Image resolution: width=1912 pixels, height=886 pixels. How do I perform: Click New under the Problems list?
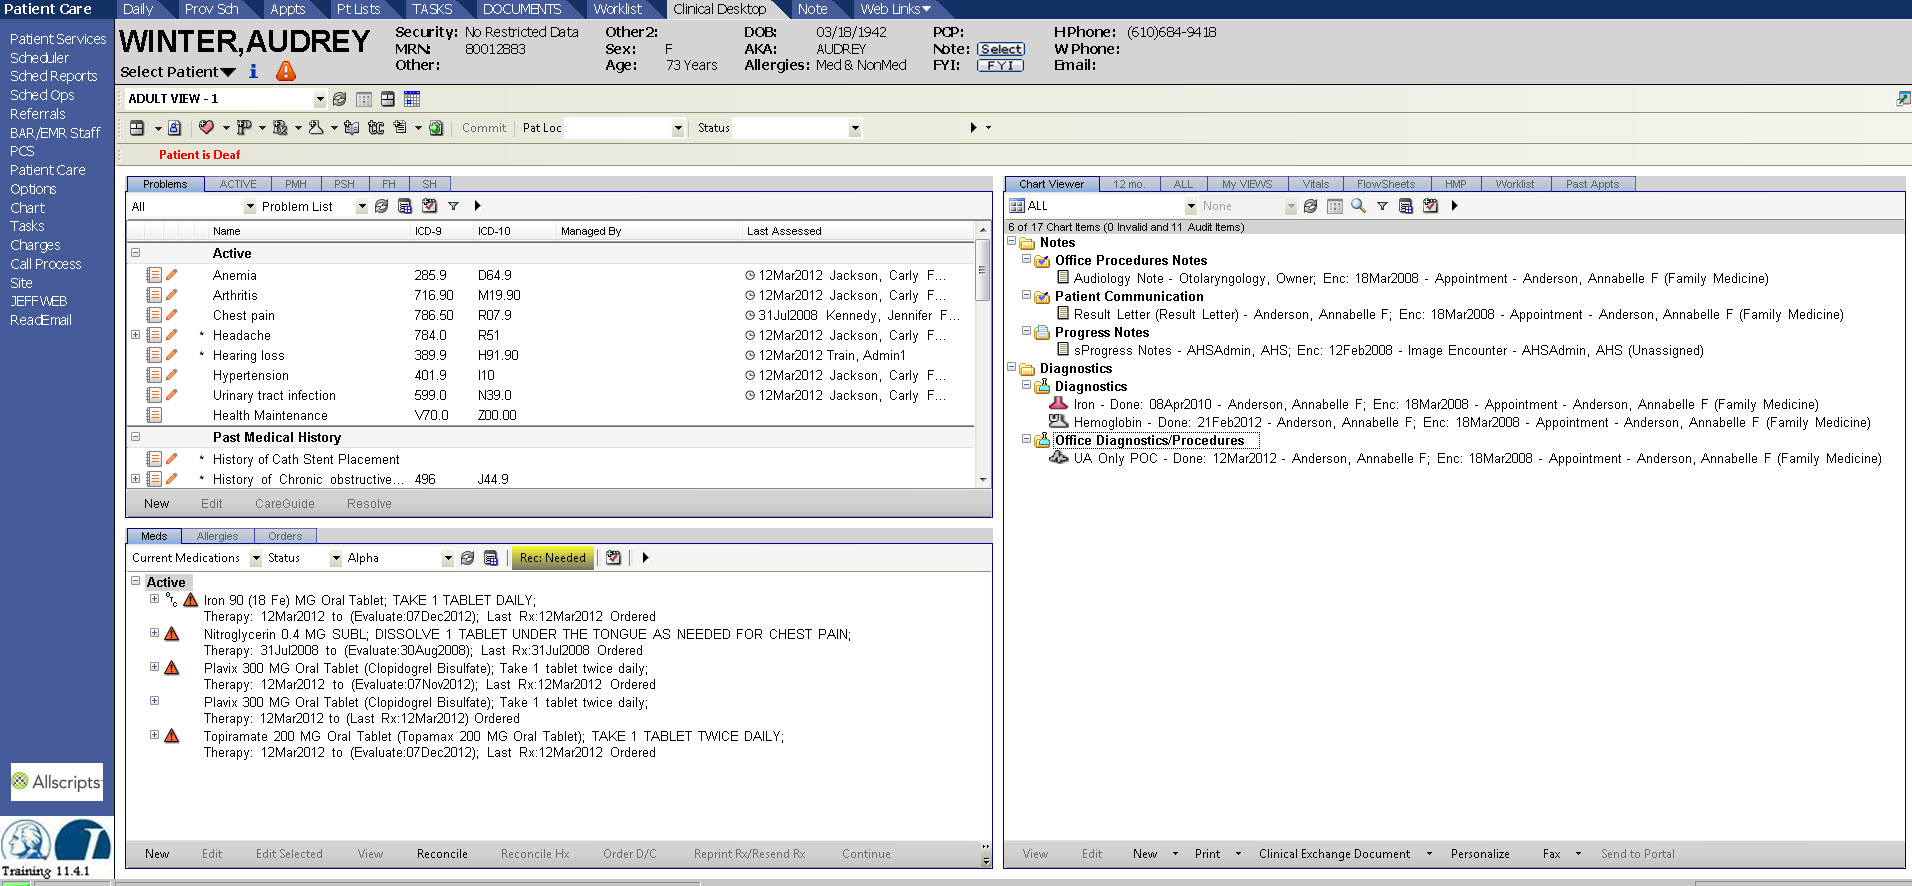[x=157, y=504]
